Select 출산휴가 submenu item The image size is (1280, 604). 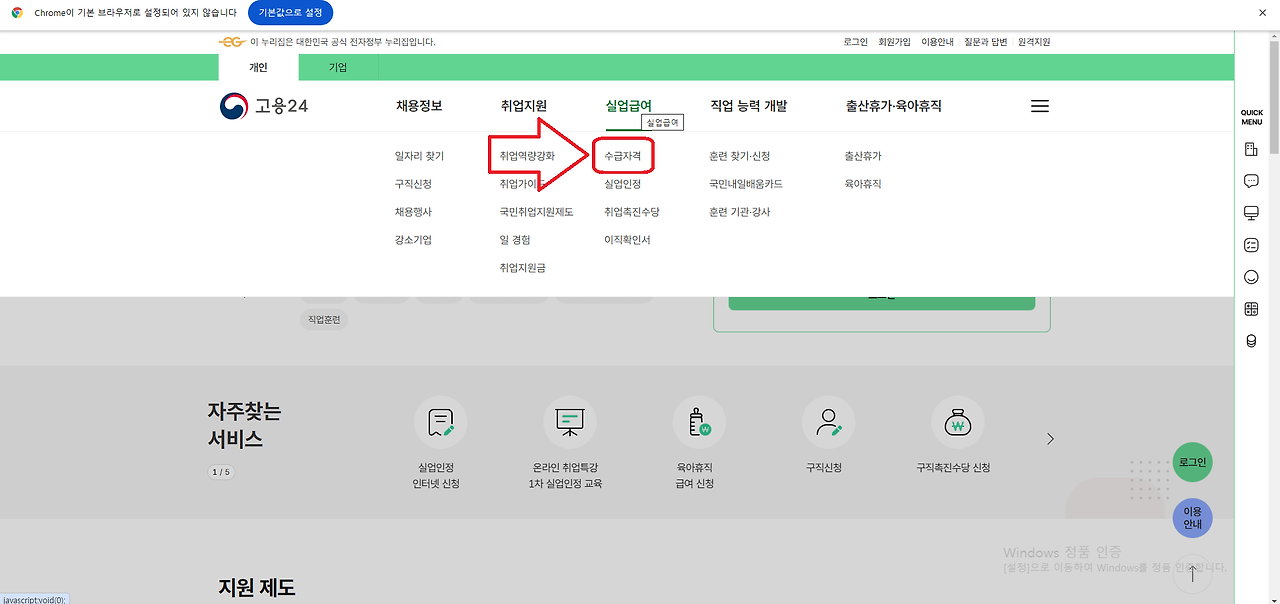[863, 156]
